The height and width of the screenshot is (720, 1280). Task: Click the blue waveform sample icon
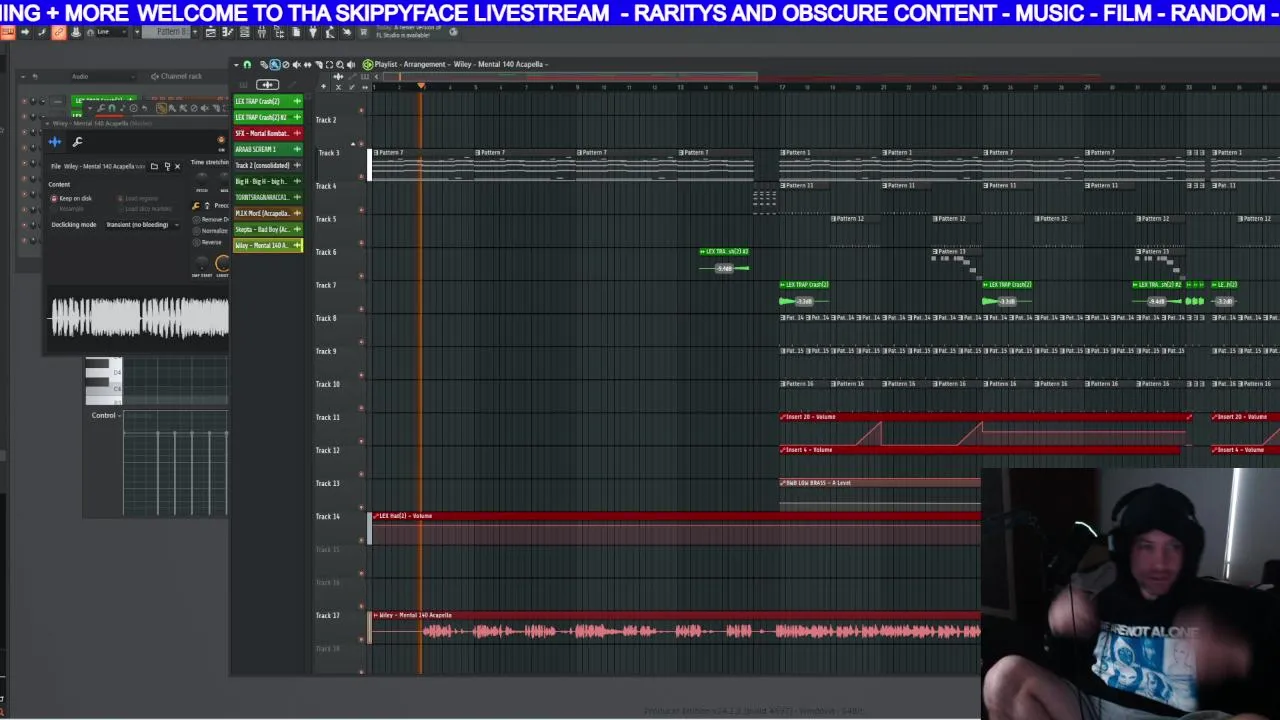click(54, 142)
